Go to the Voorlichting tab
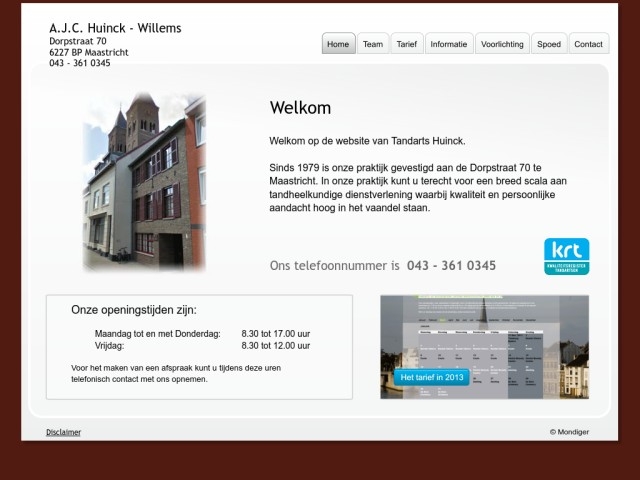 pyautogui.click(x=502, y=44)
